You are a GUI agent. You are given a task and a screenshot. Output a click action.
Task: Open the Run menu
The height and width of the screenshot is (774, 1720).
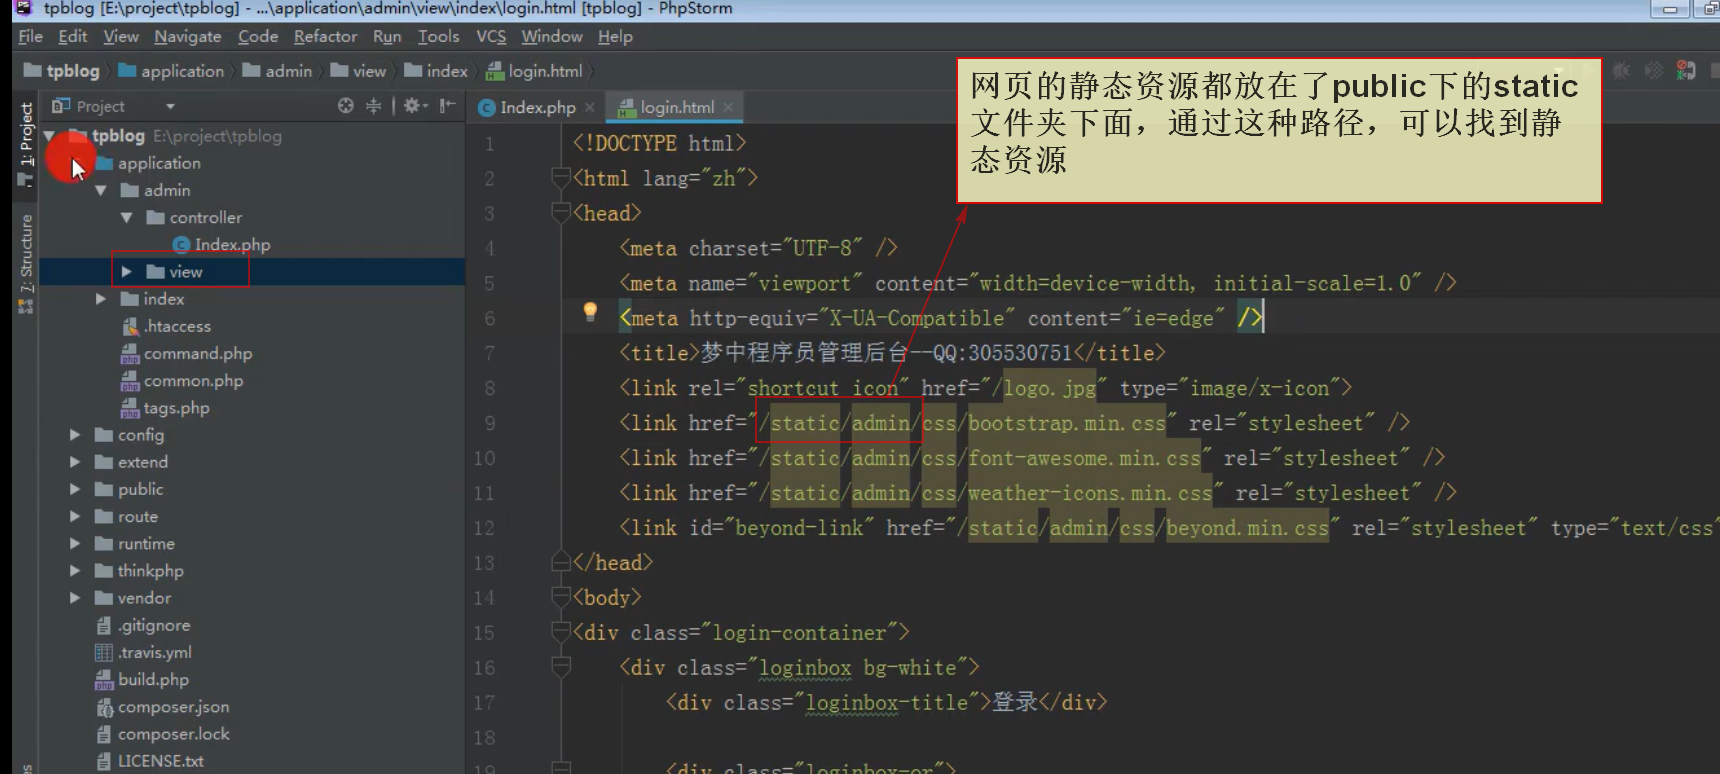(387, 36)
